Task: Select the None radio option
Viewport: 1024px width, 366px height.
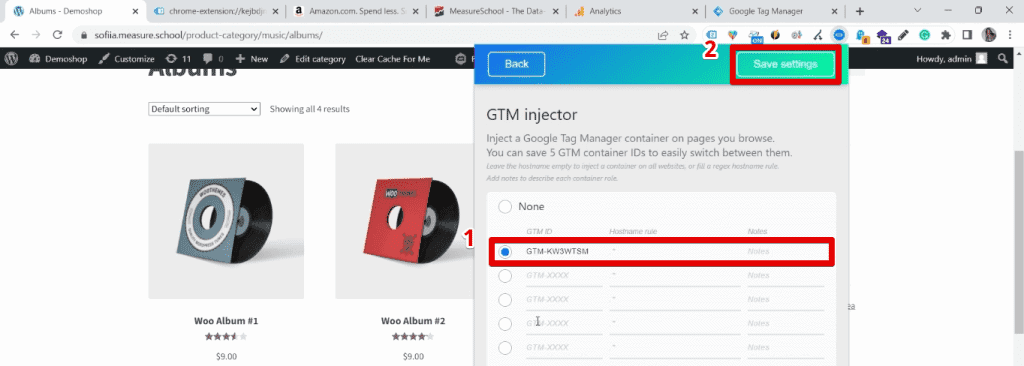Action: [x=505, y=207]
